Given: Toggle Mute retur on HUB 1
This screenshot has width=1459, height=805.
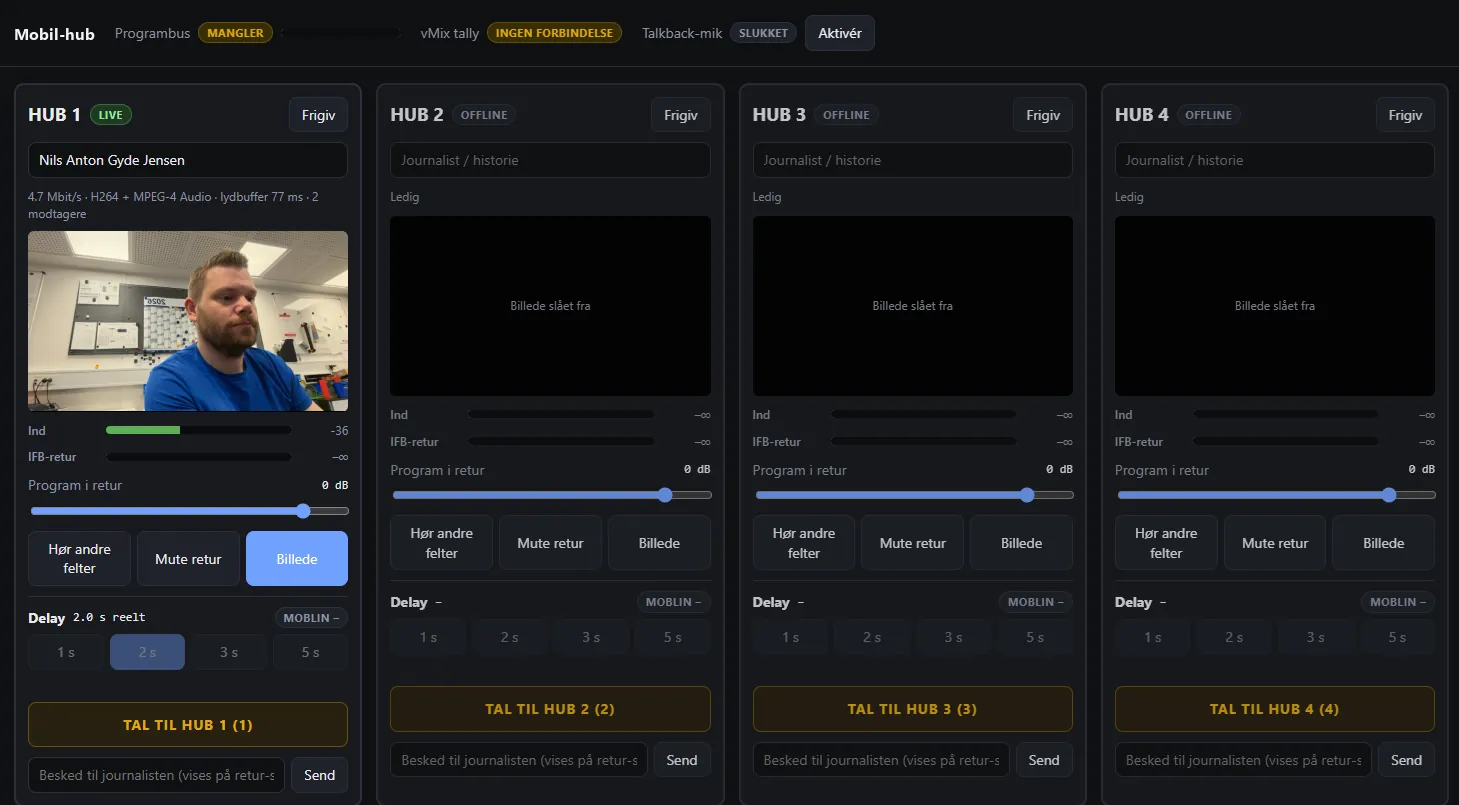Looking at the screenshot, I should click(x=188, y=559).
